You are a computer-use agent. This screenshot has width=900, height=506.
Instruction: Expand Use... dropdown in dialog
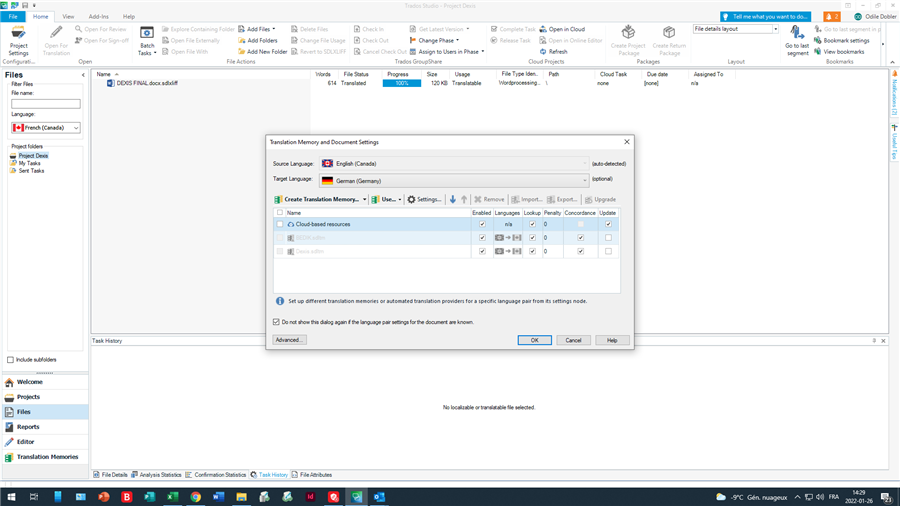point(400,200)
